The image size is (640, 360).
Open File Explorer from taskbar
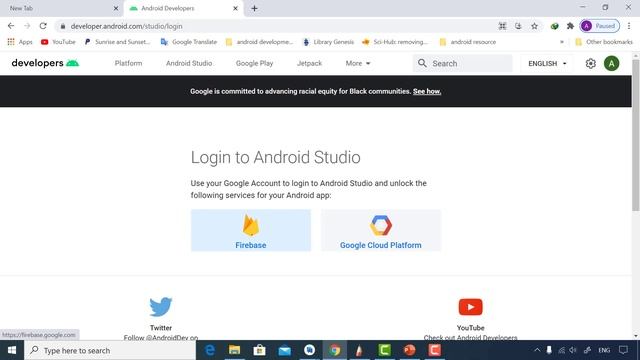234,350
